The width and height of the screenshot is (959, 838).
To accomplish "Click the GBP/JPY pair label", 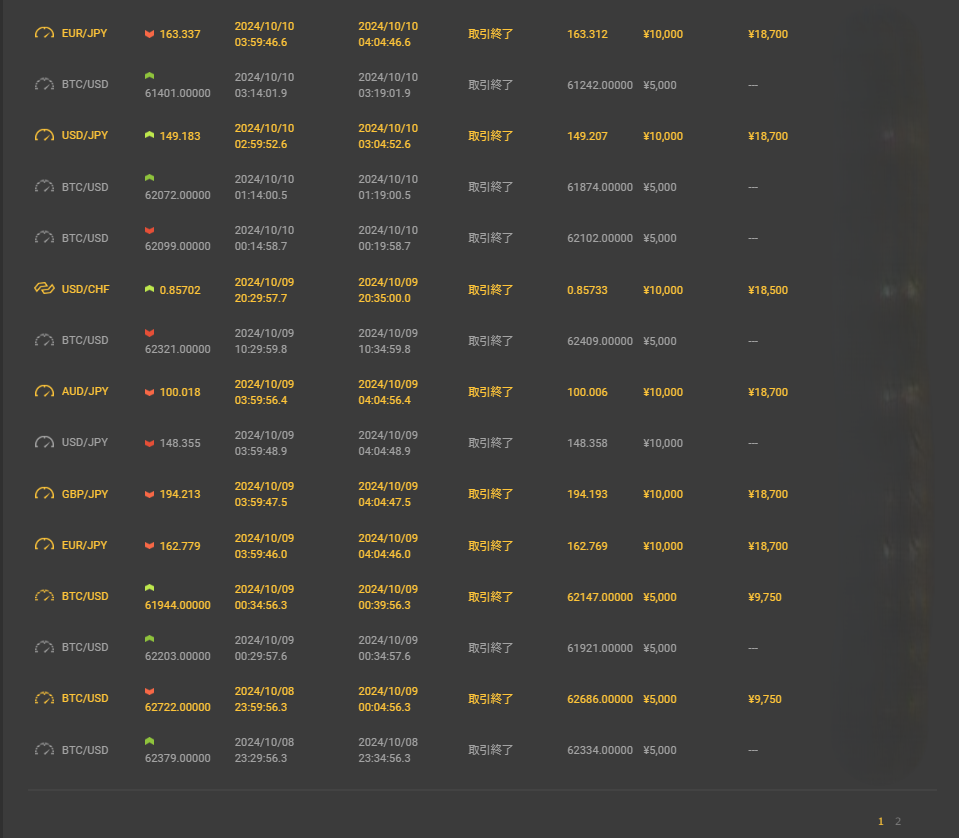I will point(85,494).
